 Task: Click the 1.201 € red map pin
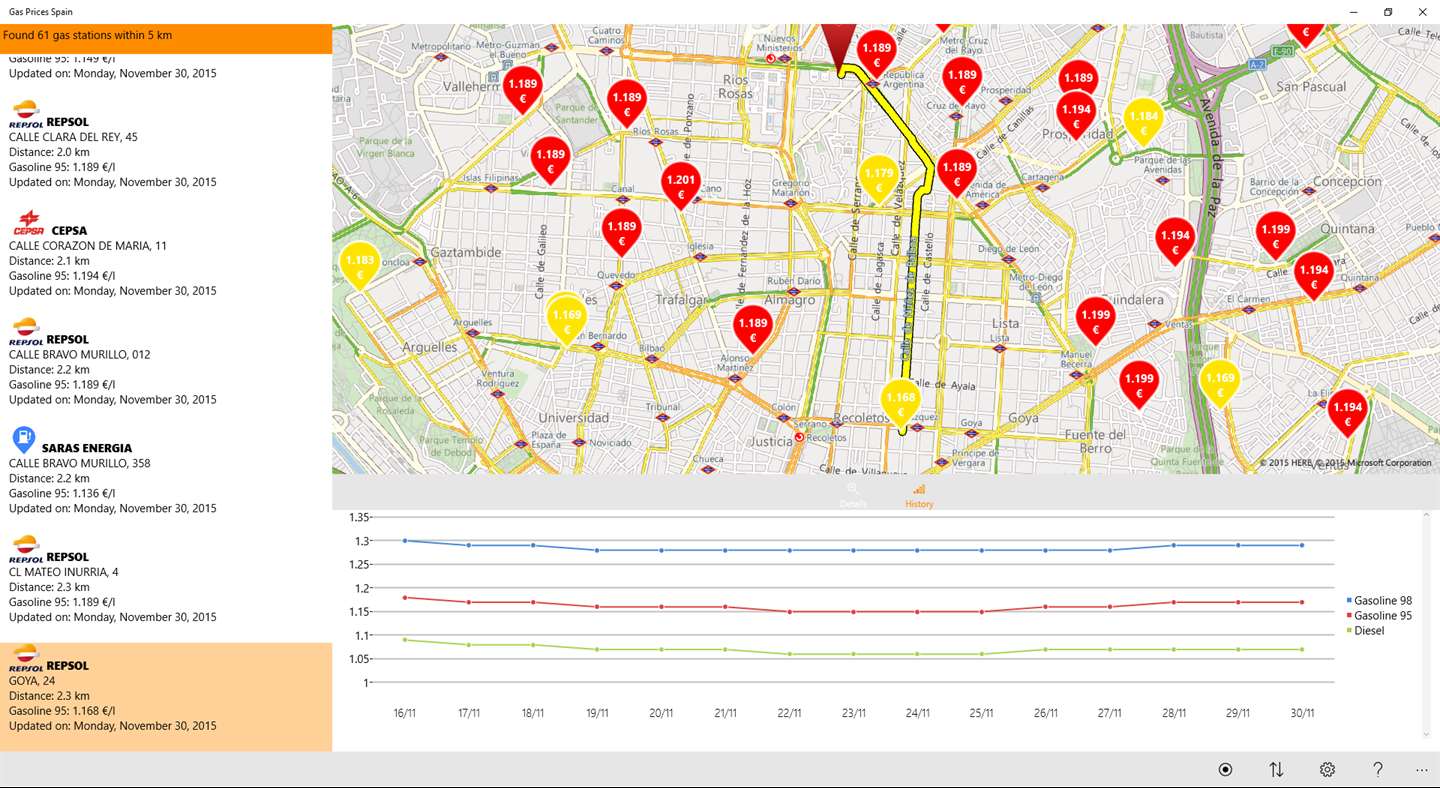pos(680,185)
